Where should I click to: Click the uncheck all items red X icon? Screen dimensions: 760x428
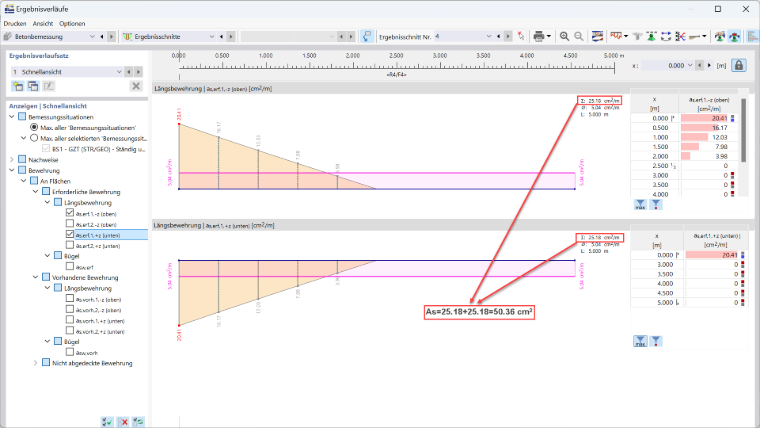pyautogui.click(x=123, y=422)
